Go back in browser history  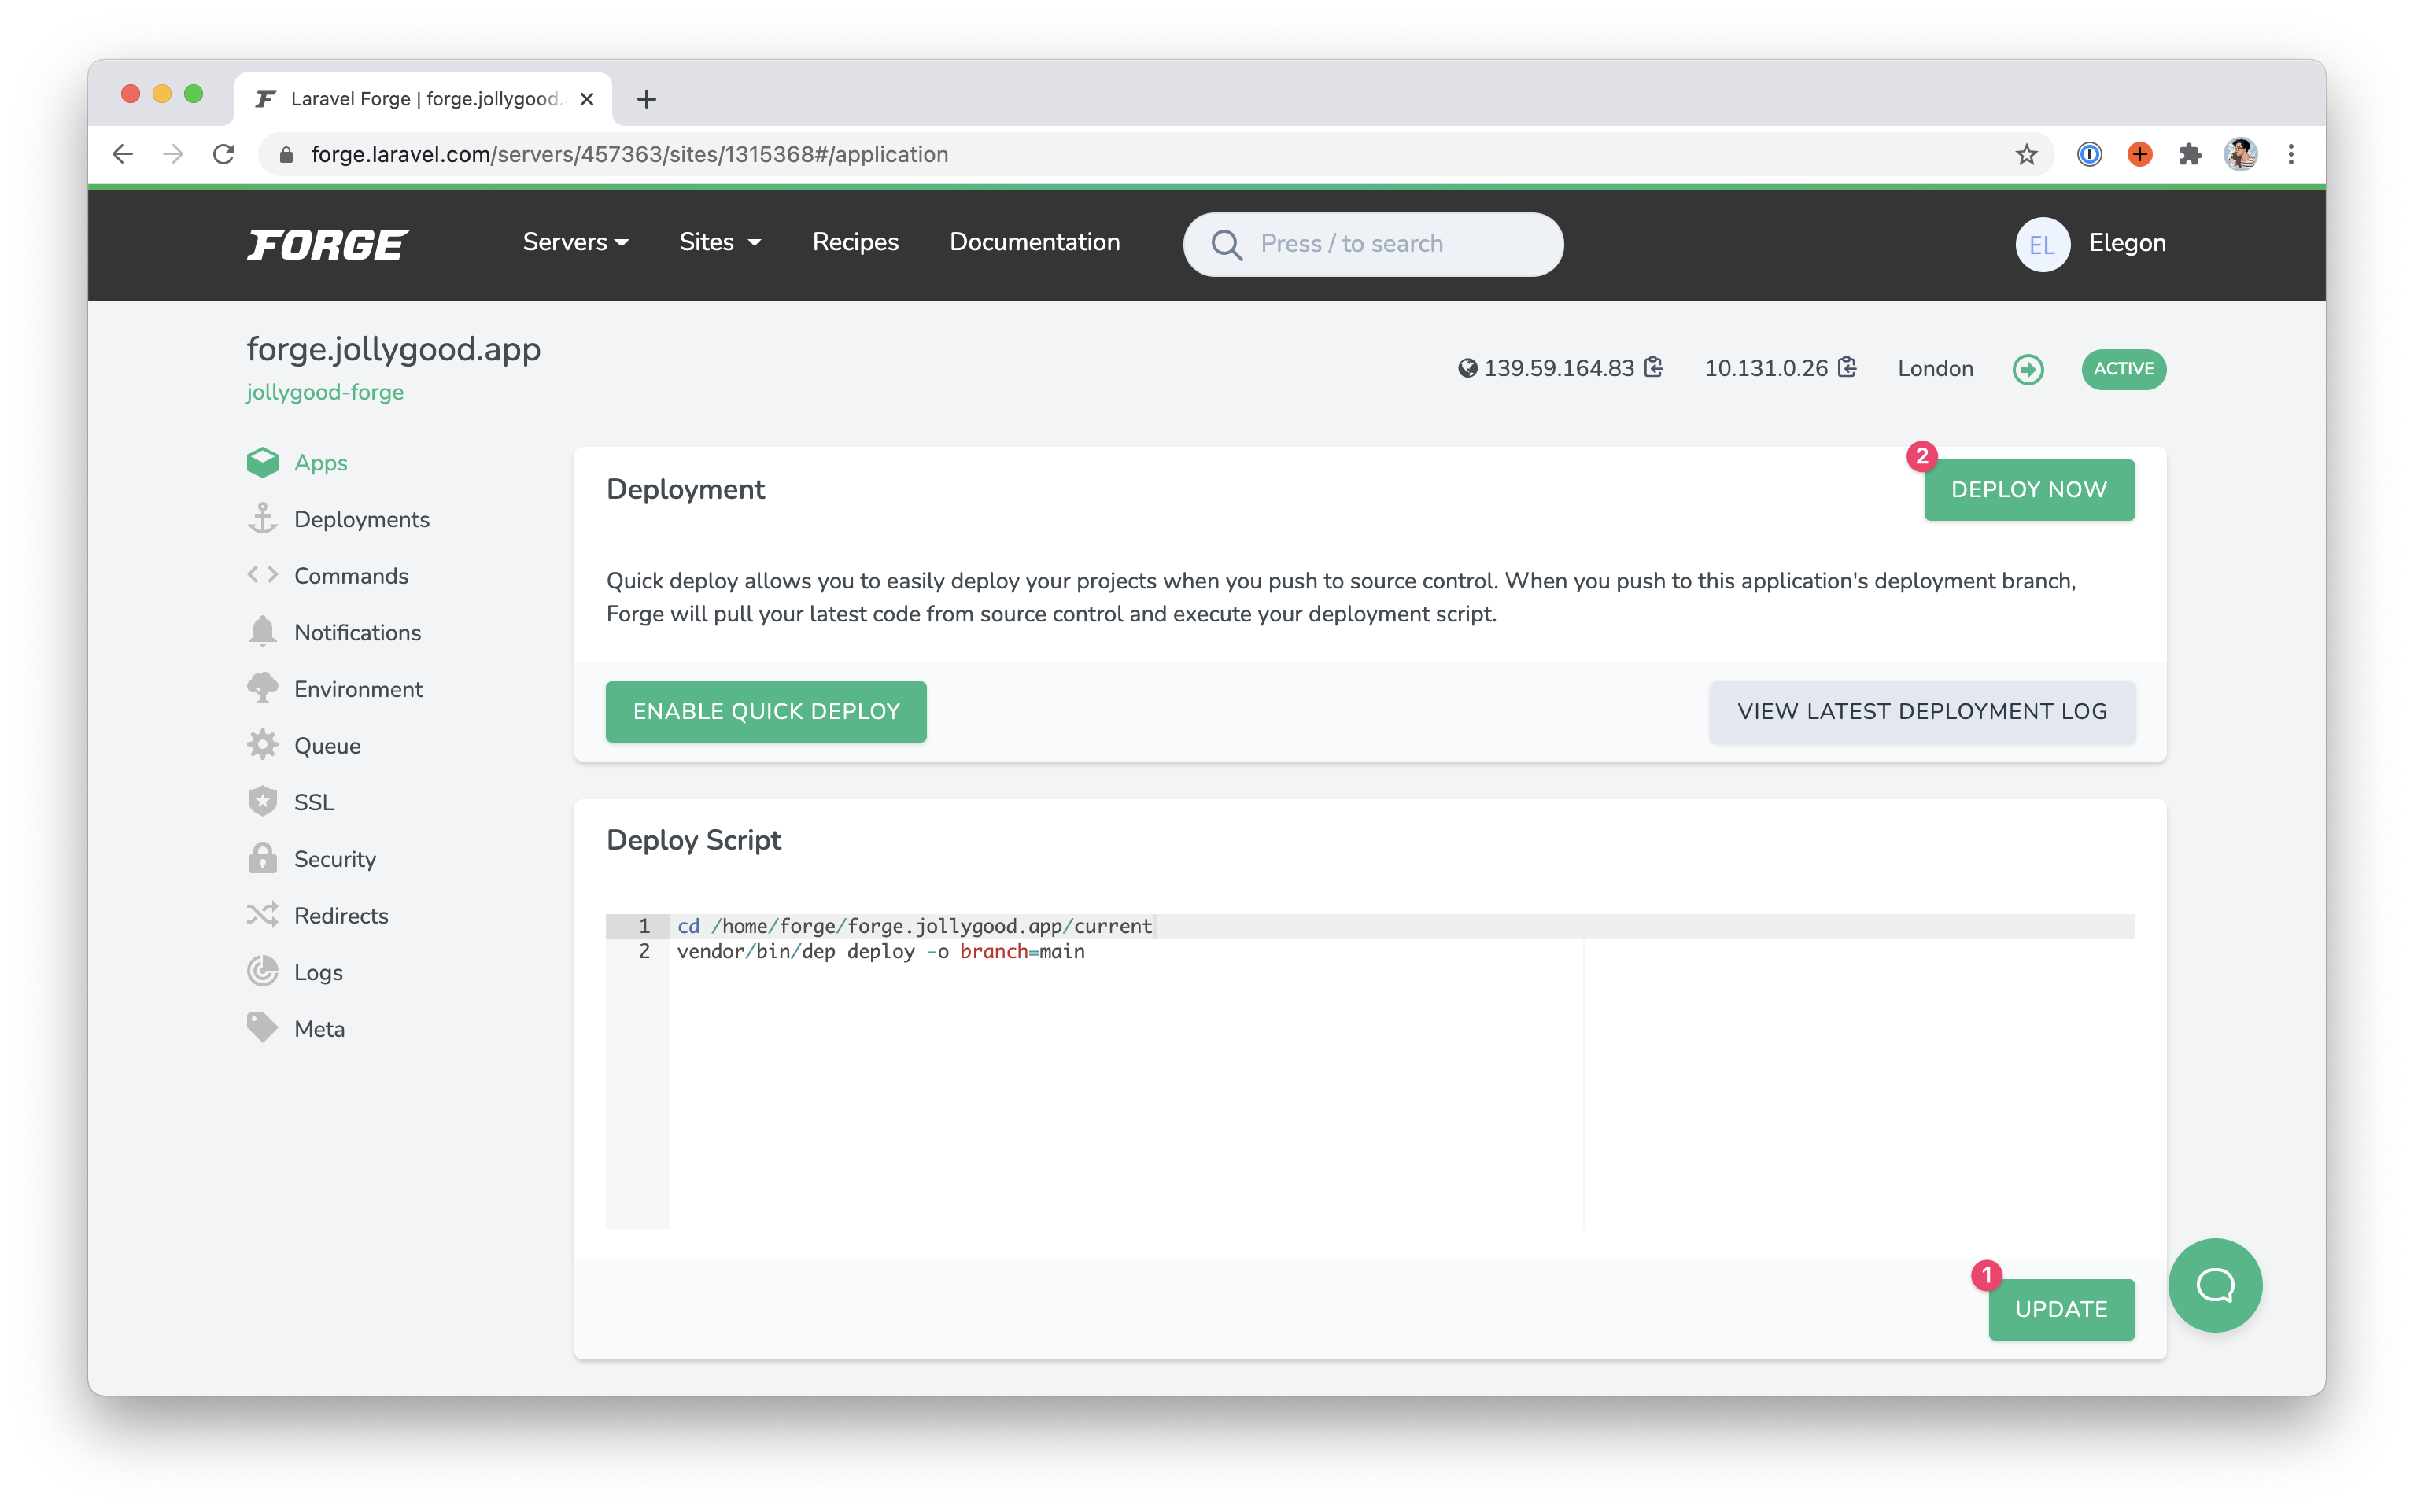coord(122,154)
